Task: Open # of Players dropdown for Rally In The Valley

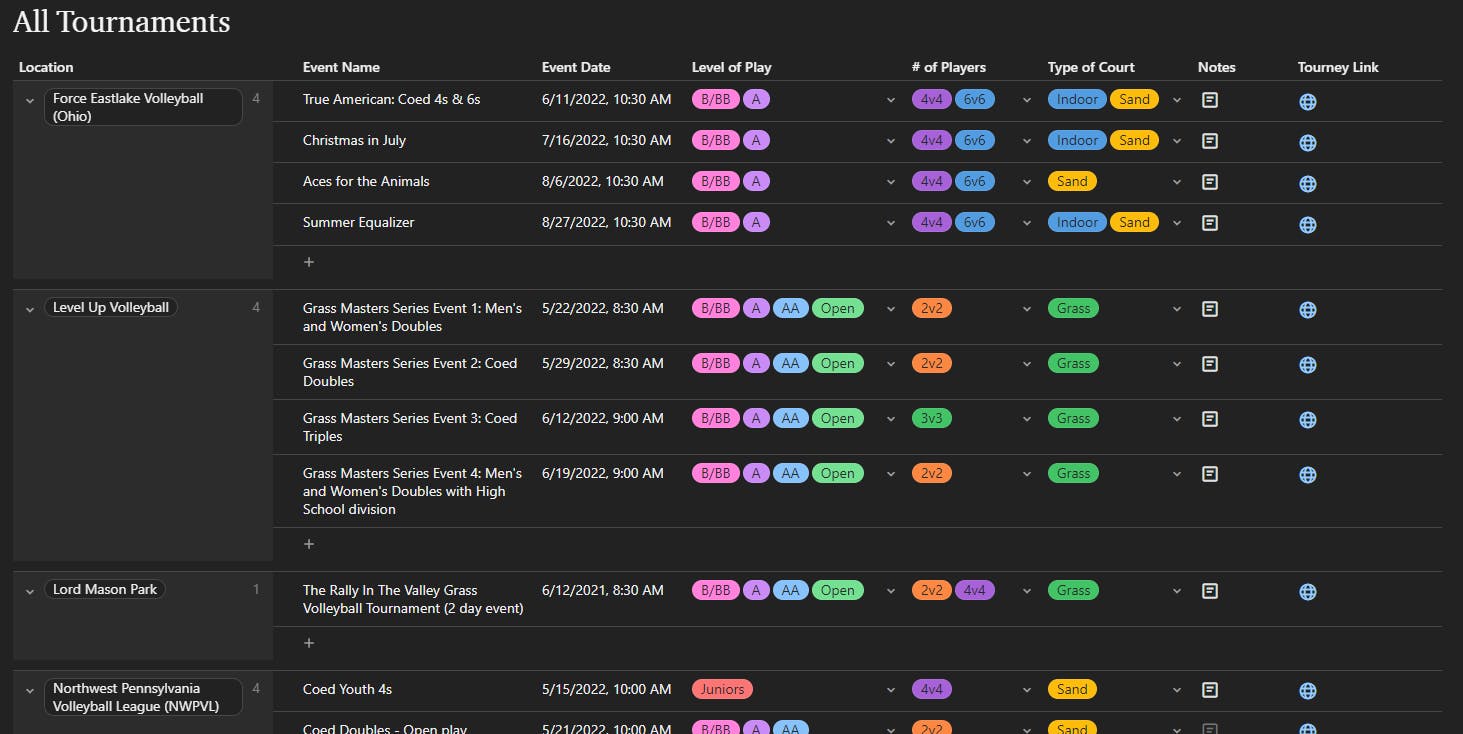Action: (1027, 591)
